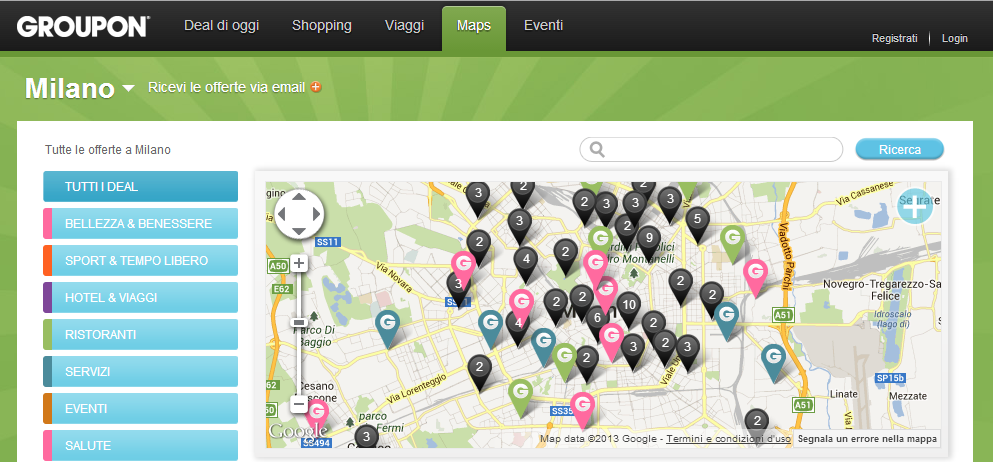The width and height of the screenshot is (993, 462).
Task: Focus the deal search input field
Action: click(711, 149)
